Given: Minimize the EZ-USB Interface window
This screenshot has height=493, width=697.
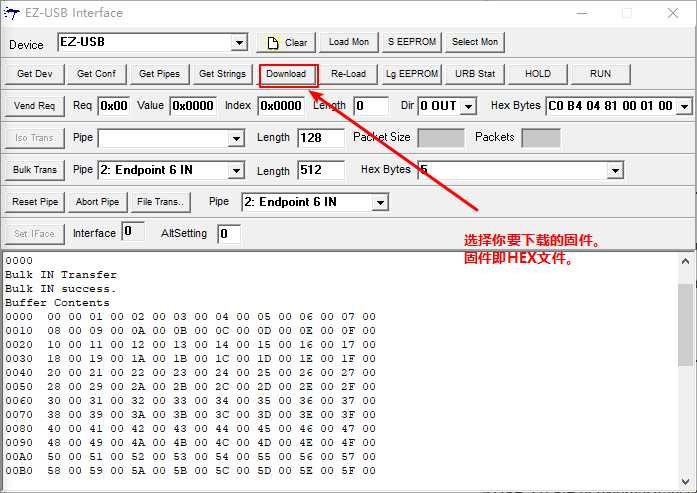Looking at the screenshot, I should (x=582, y=13).
